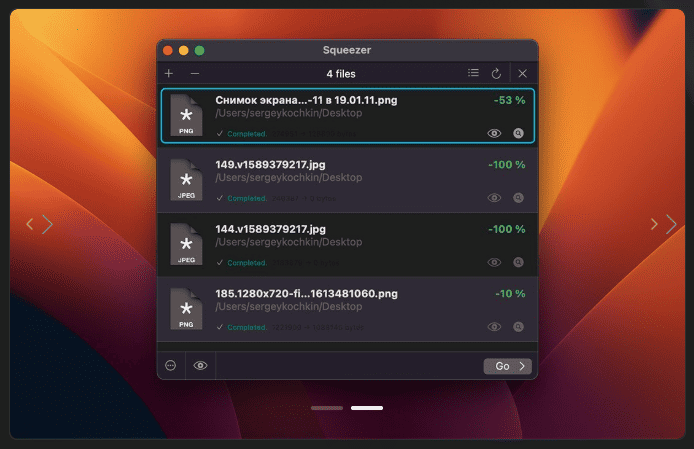Click the Go button
The width and height of the screenshot is (694, 449).
pos(508,366)
